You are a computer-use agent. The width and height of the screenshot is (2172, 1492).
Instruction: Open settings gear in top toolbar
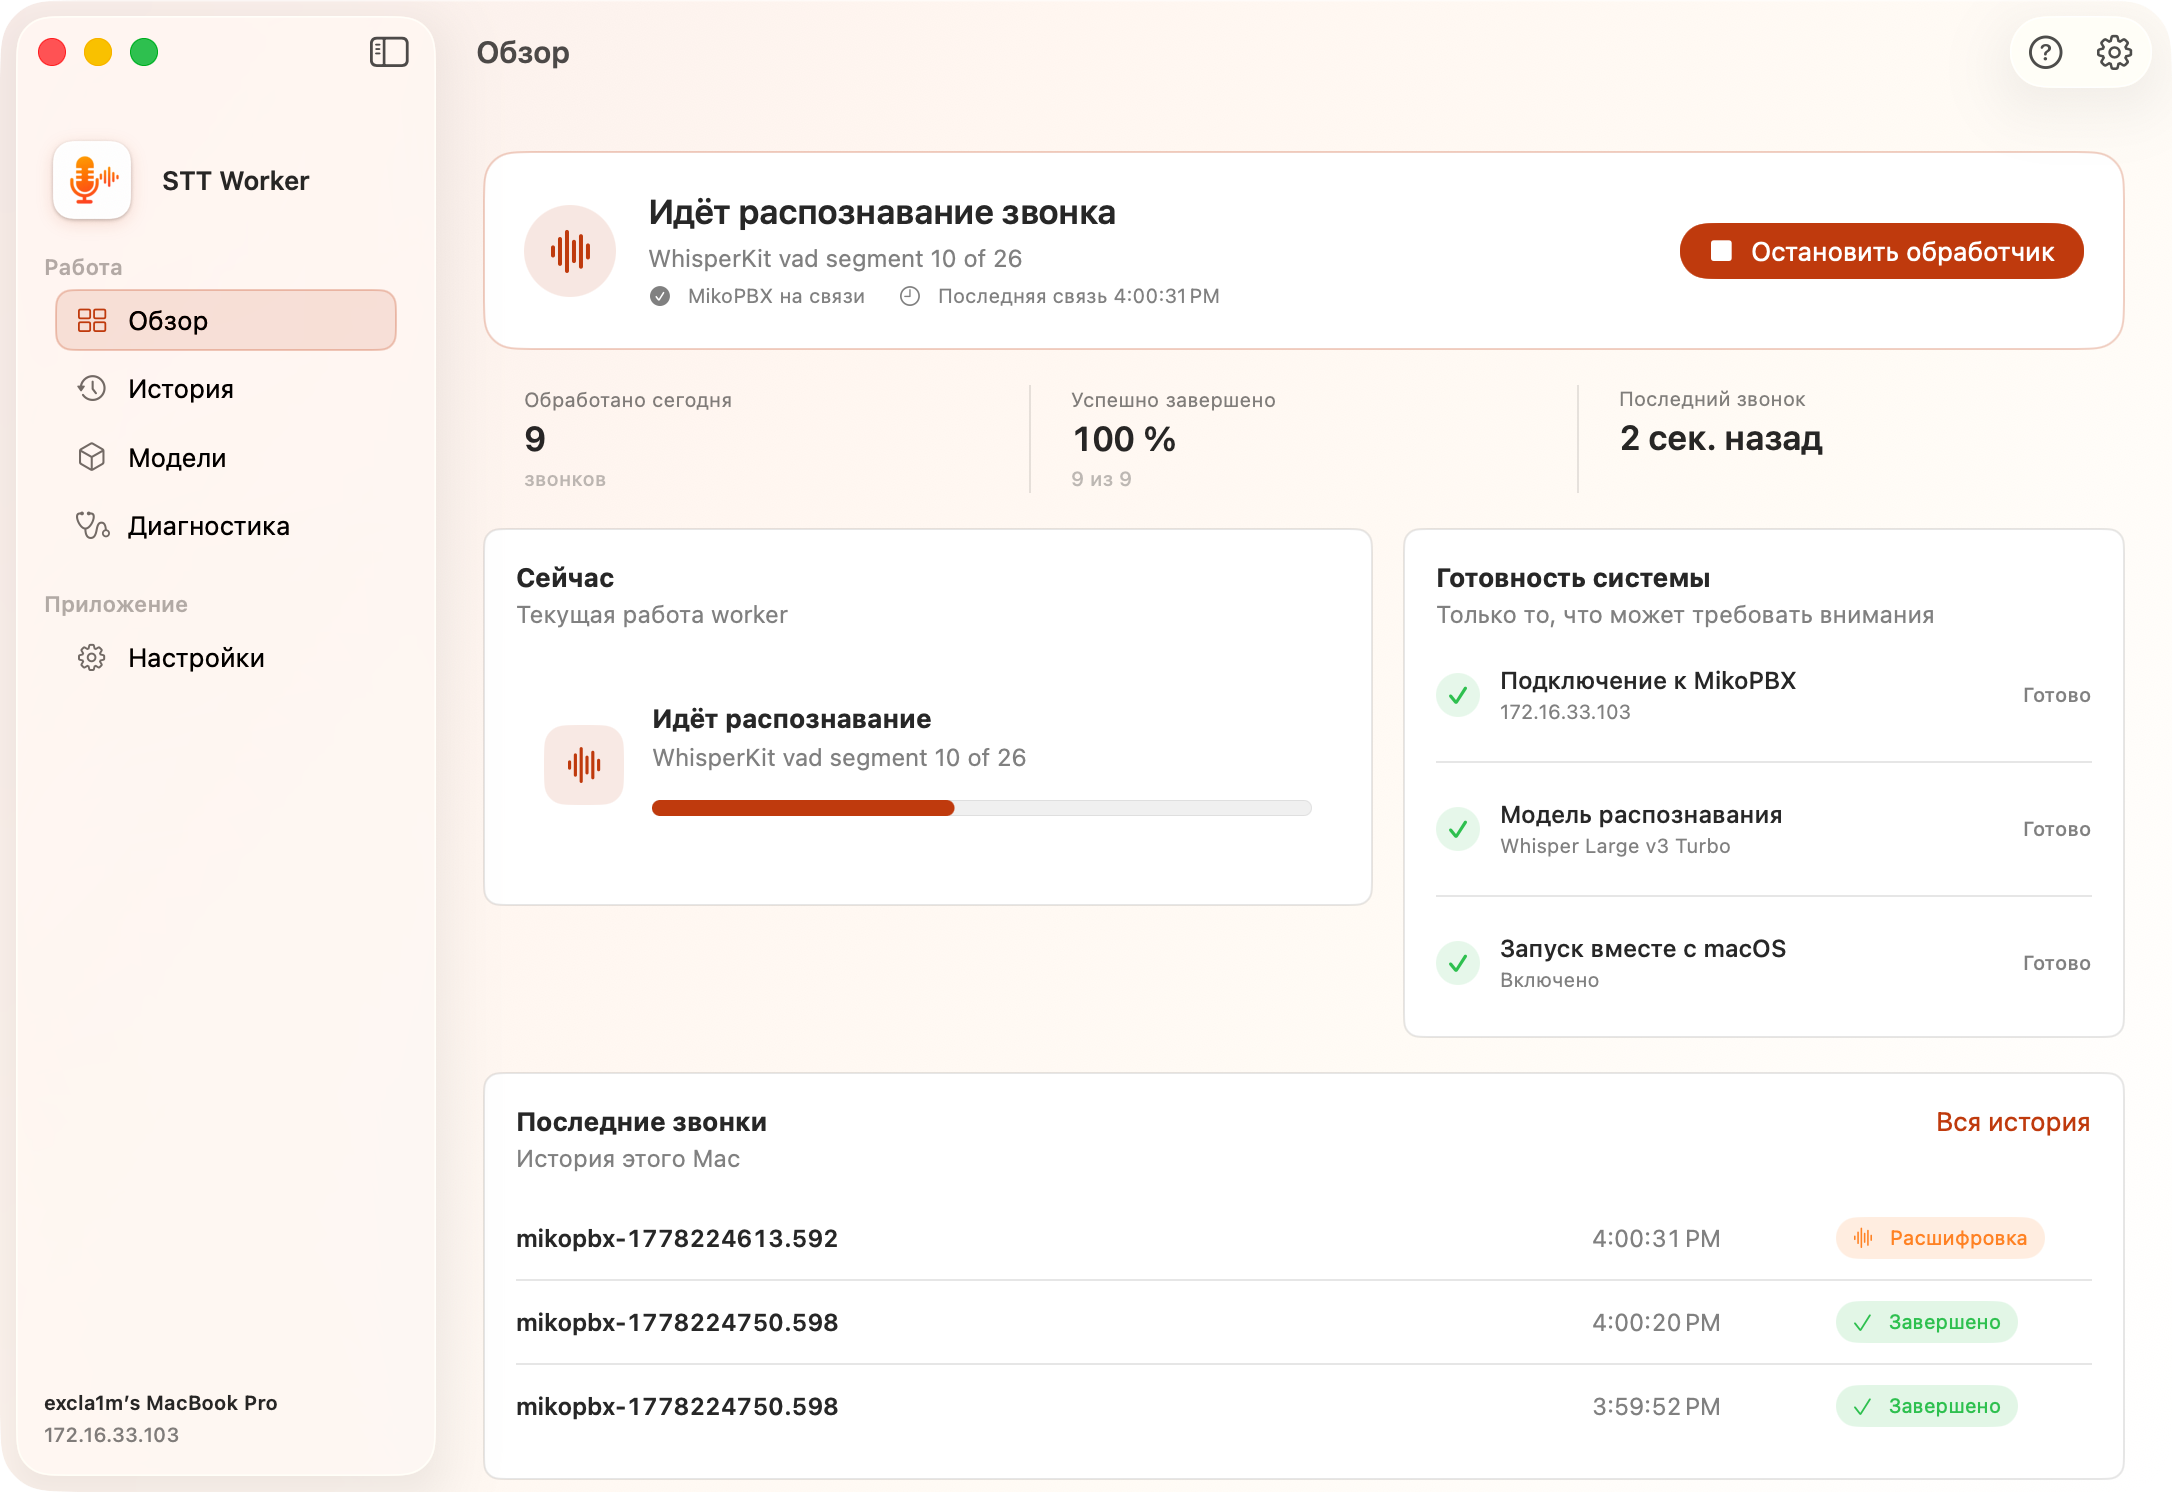click(2114, 52)
